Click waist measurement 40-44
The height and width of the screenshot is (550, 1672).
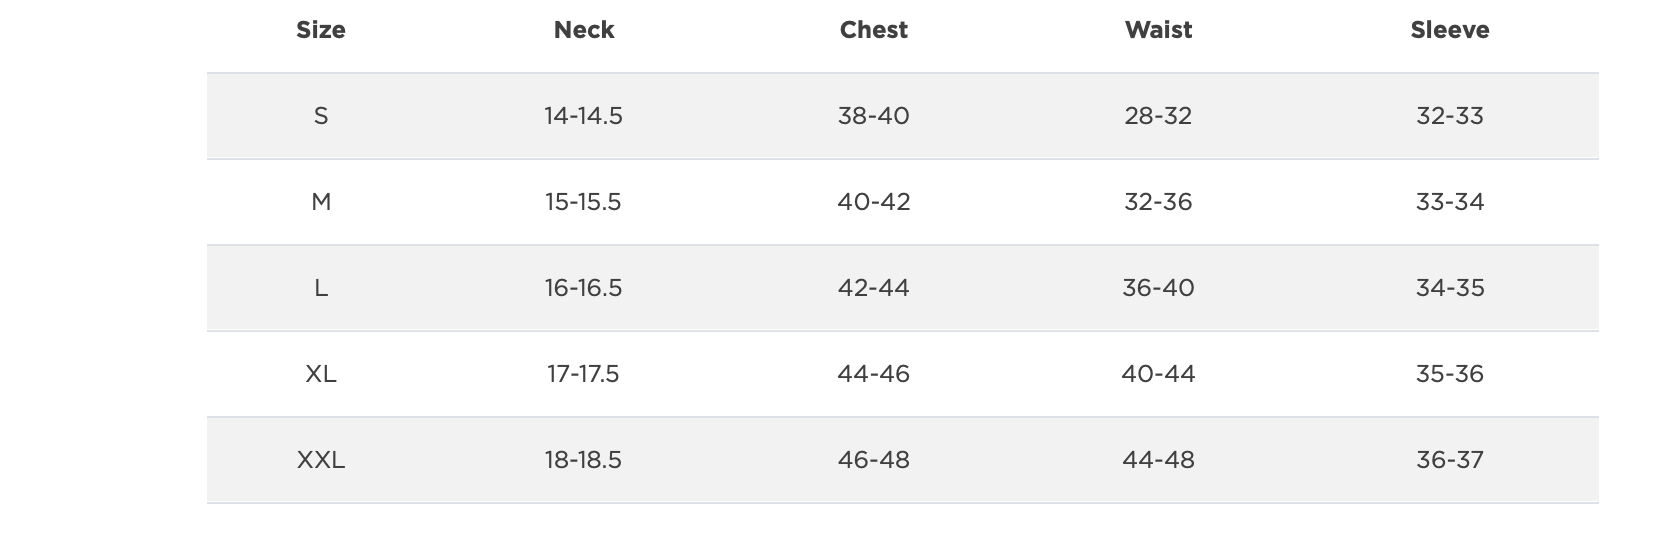(x=1158, y=374)
